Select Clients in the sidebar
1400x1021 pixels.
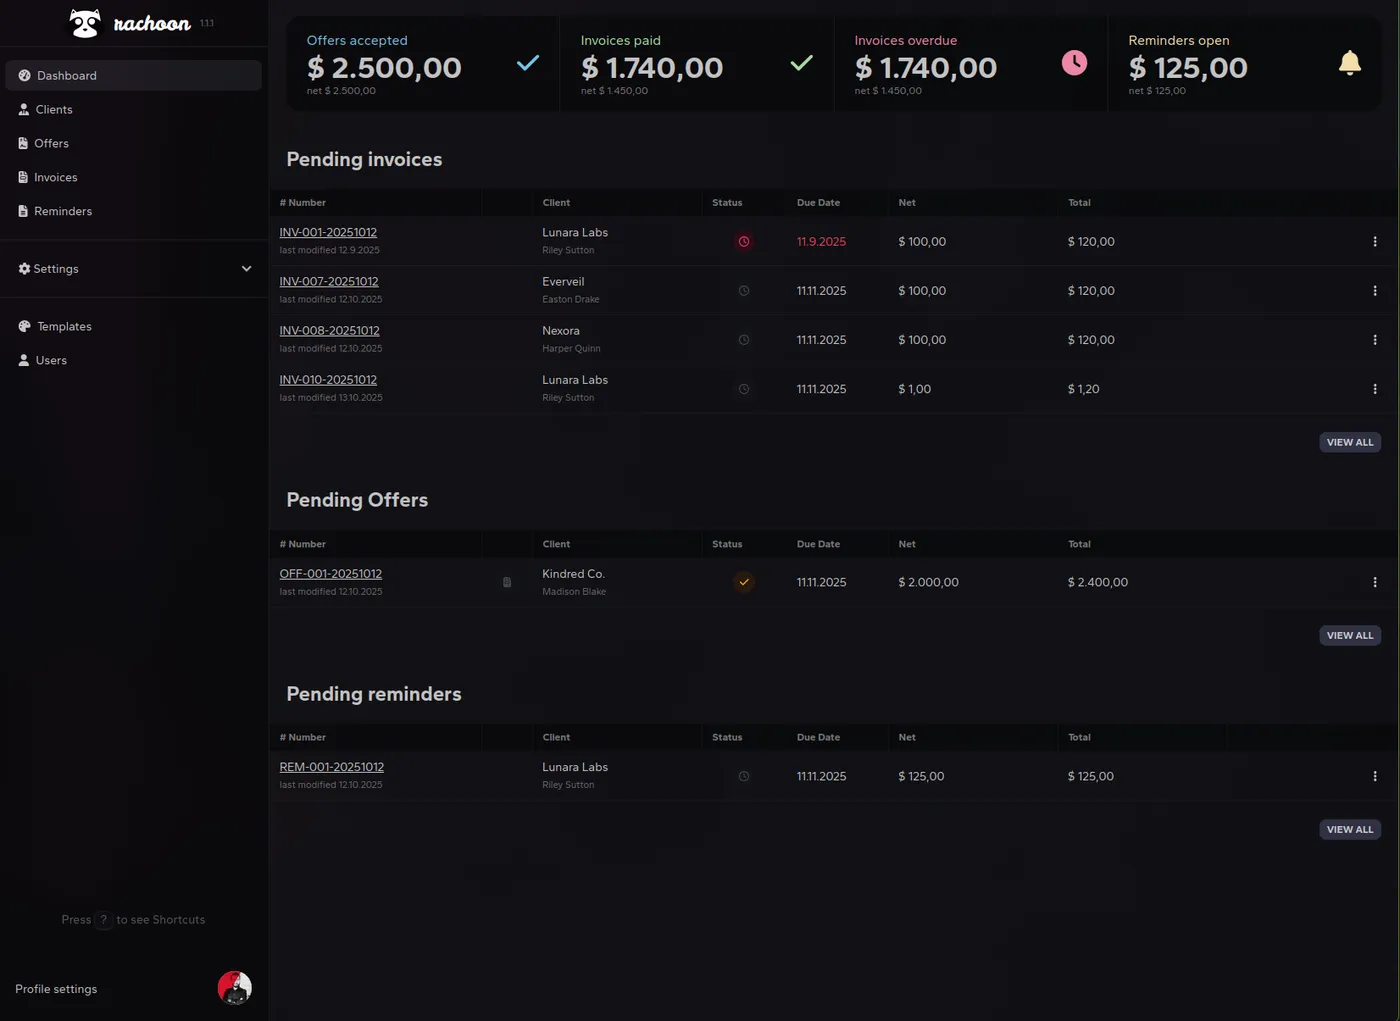(x=53, y=109)
